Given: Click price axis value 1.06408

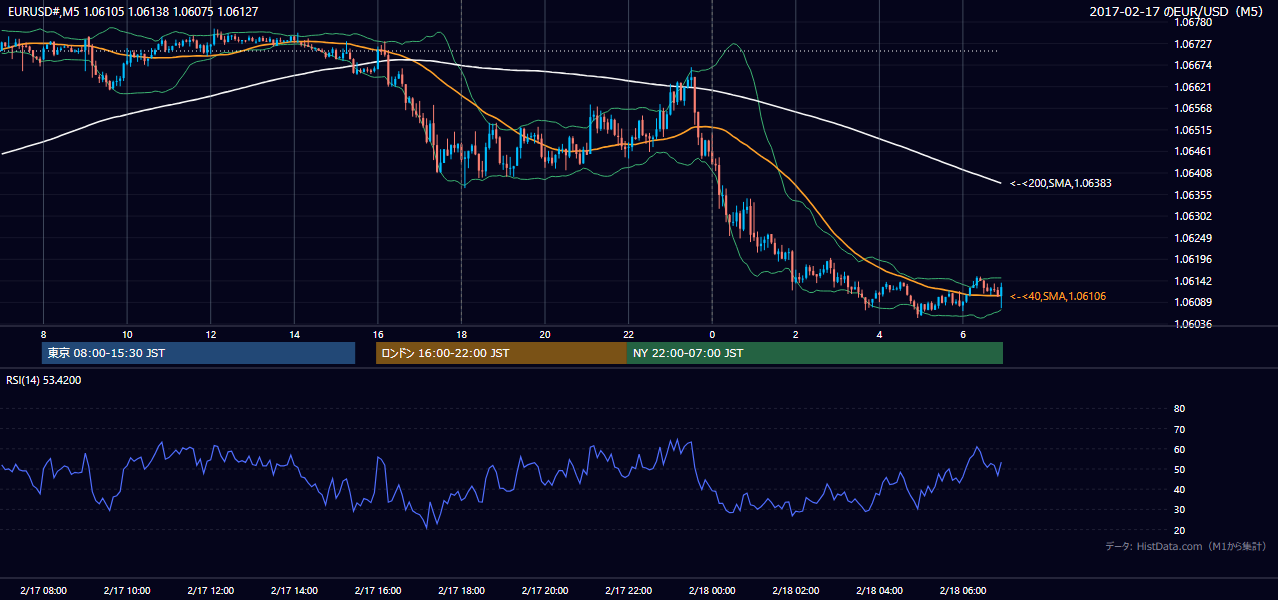Looking at the screenshot, I should tap(1192, 173).
